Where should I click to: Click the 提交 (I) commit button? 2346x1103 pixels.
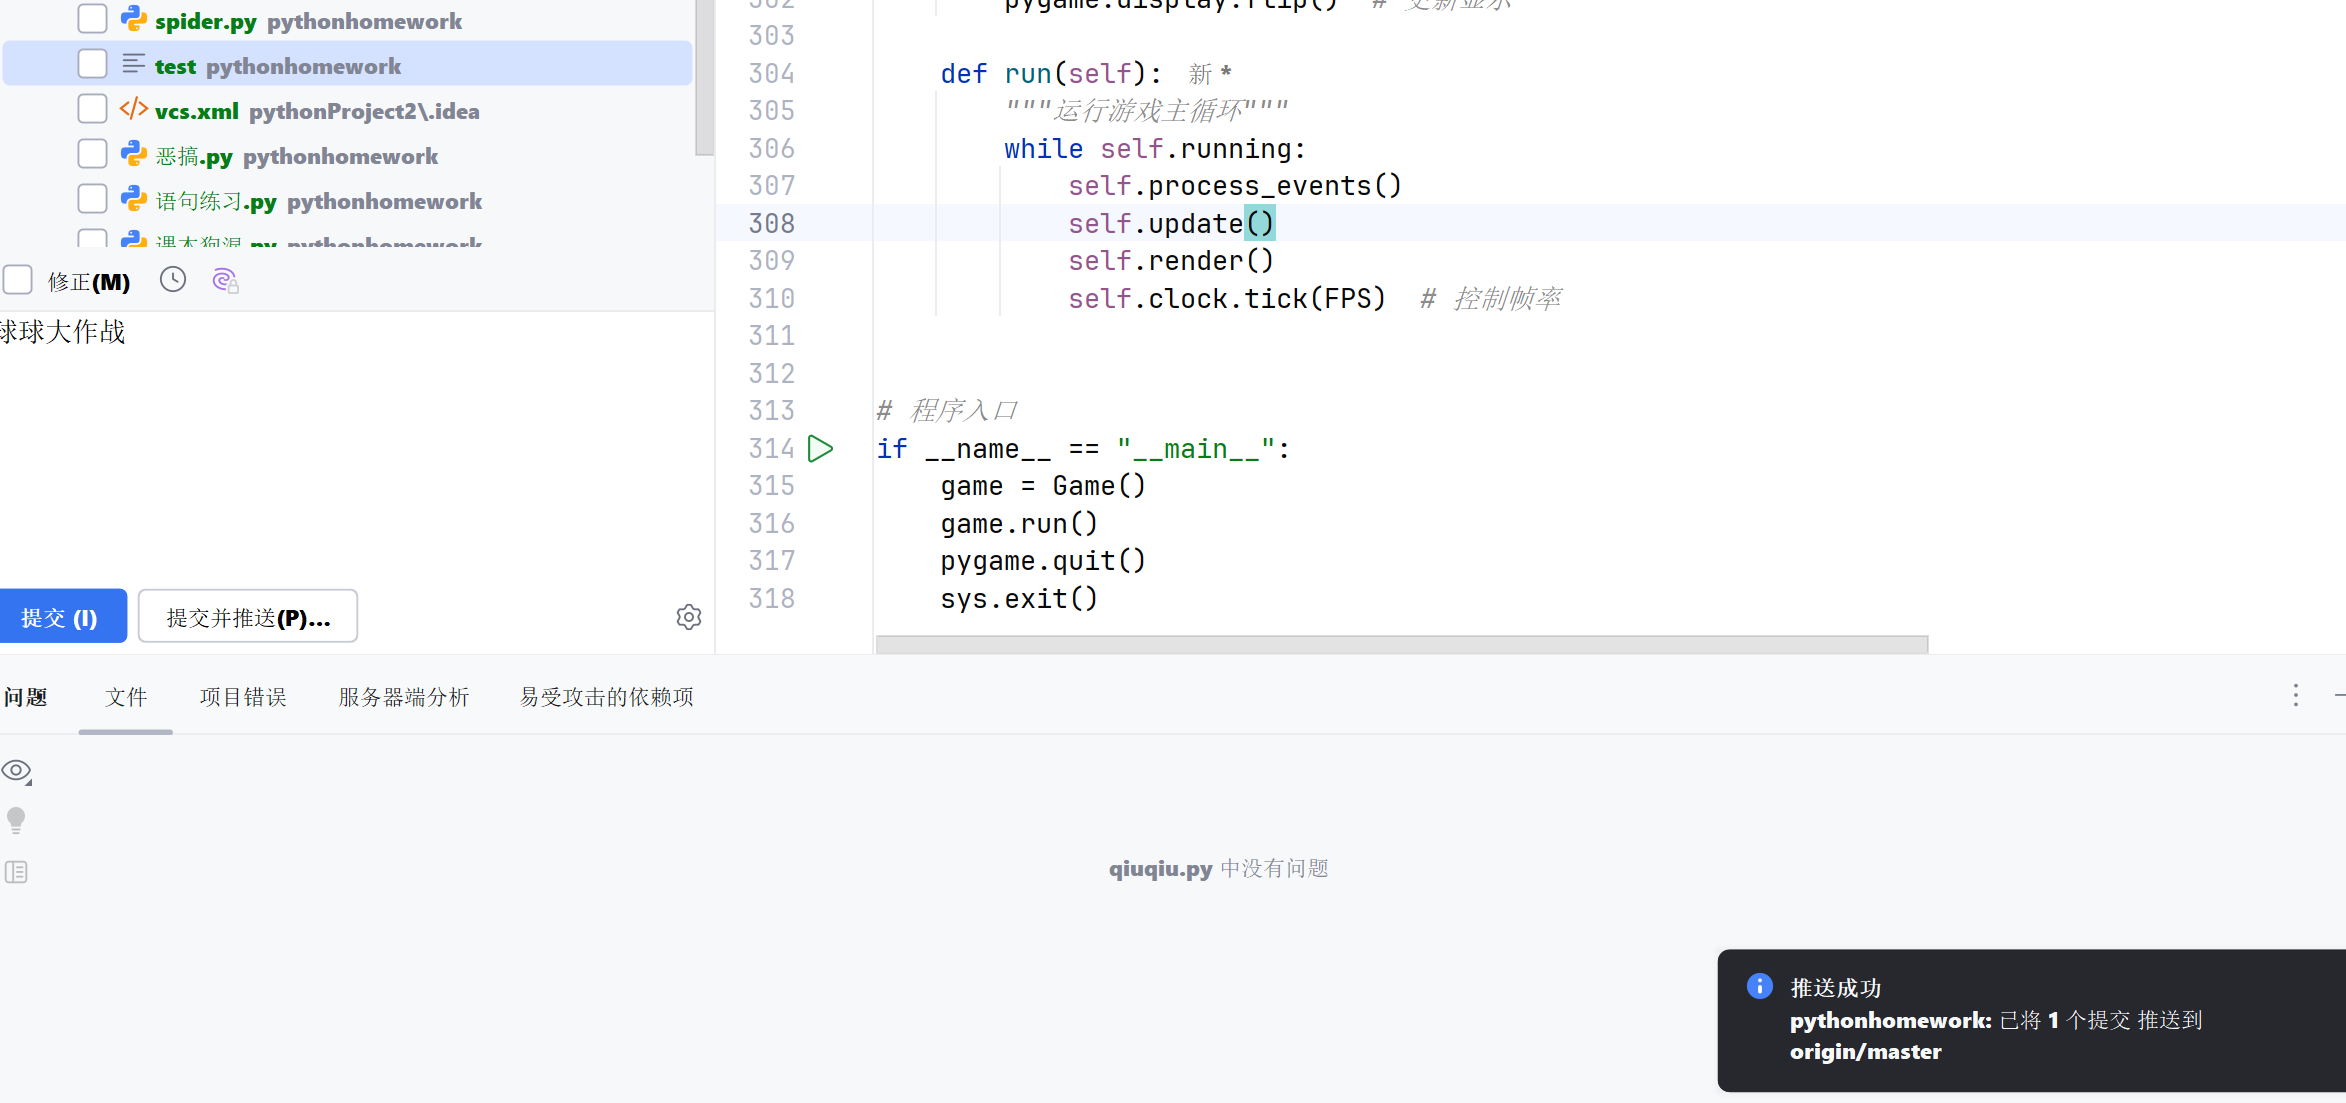[x=61, y=617]
